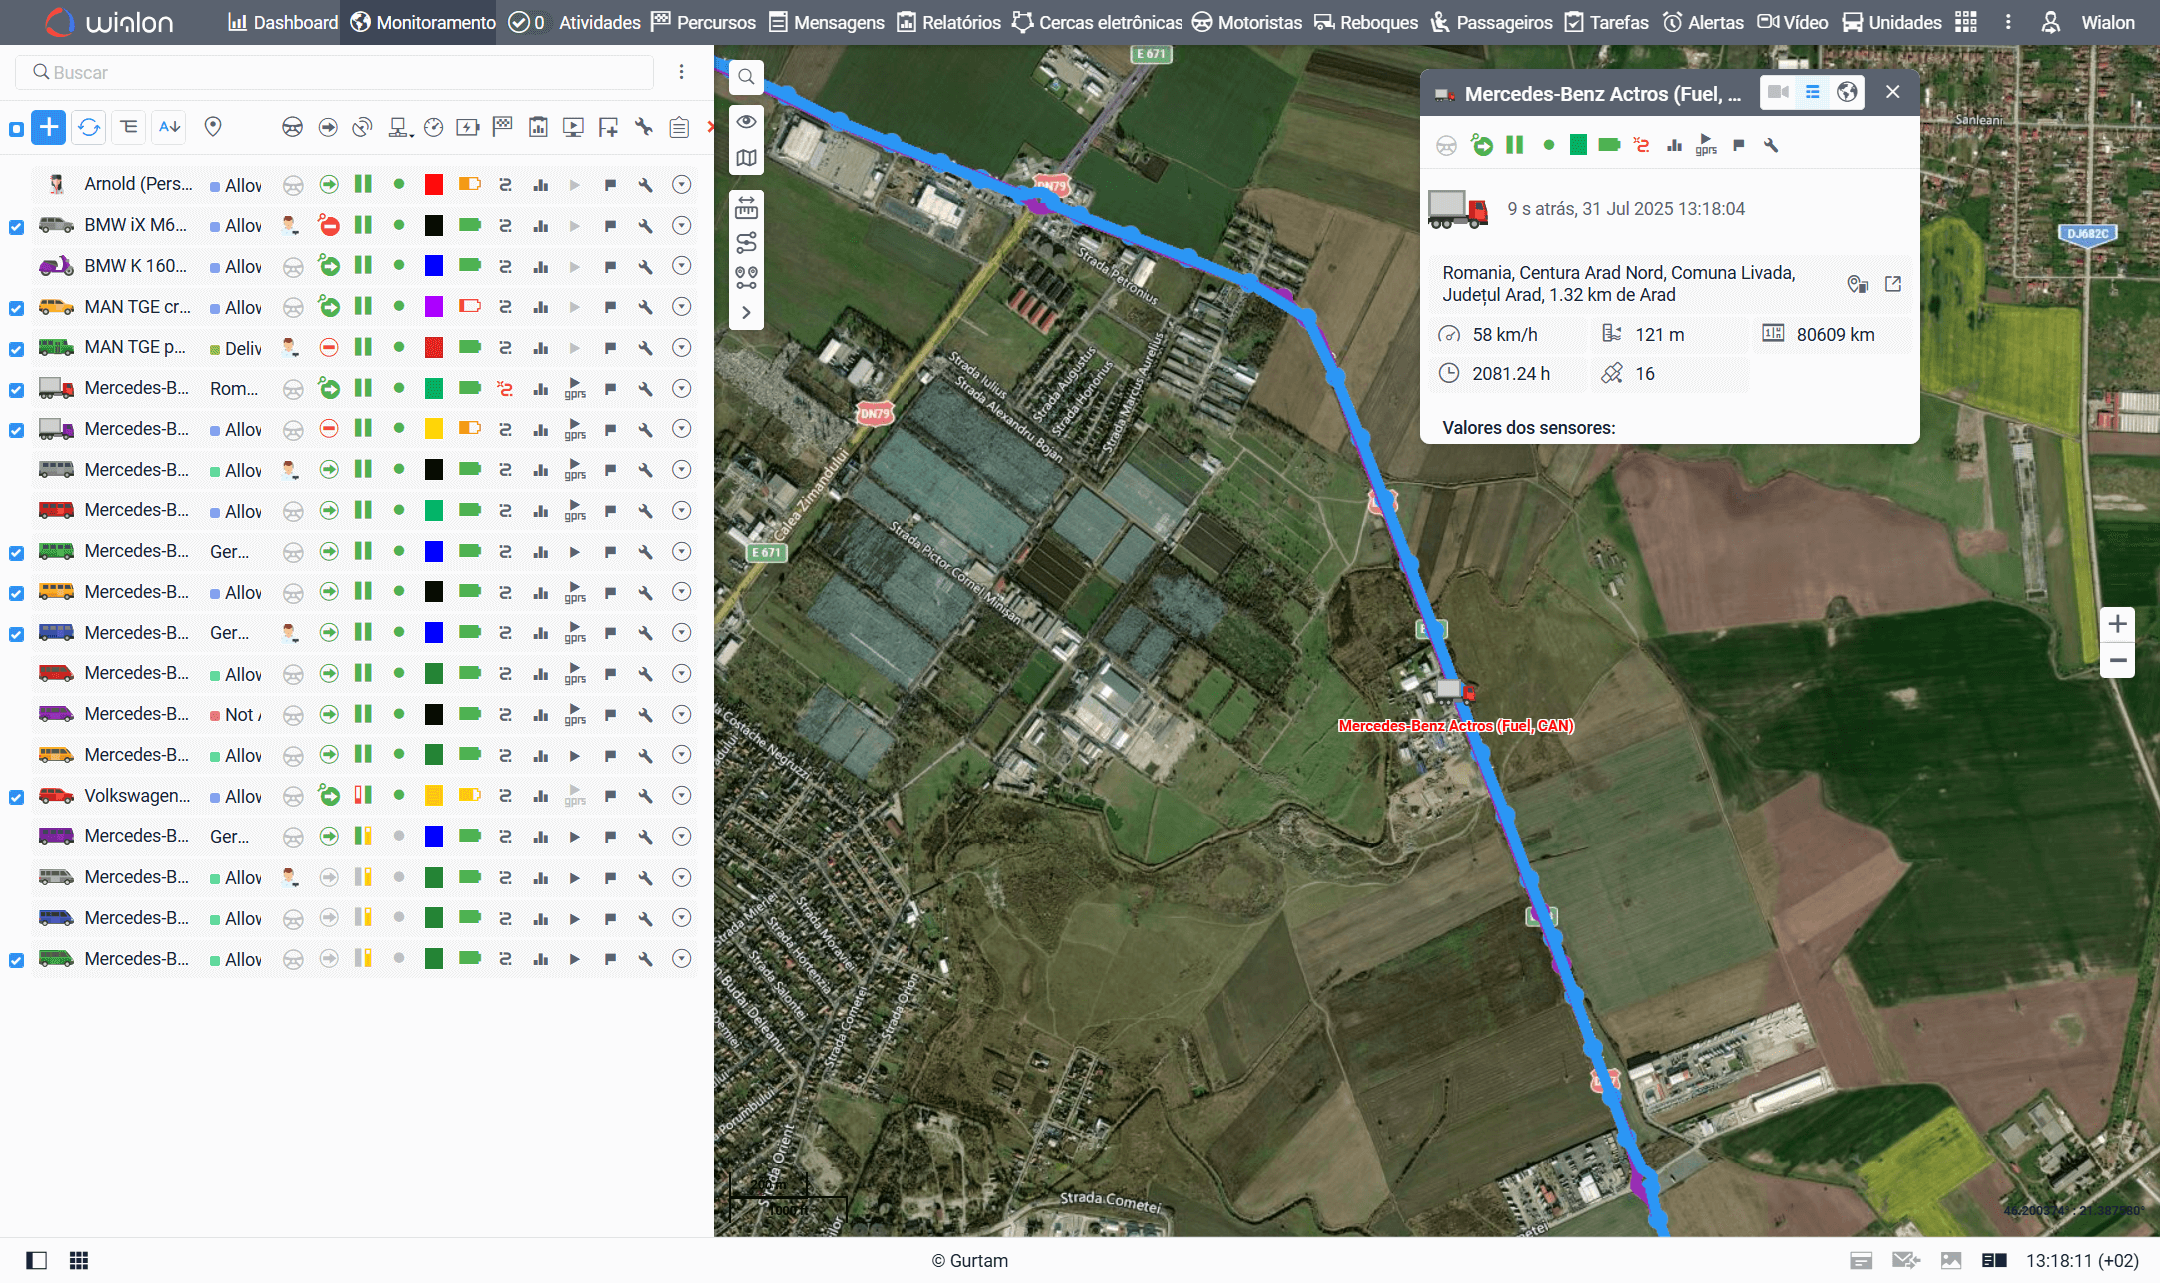Zoom out on the map

tap(2117, 660)
